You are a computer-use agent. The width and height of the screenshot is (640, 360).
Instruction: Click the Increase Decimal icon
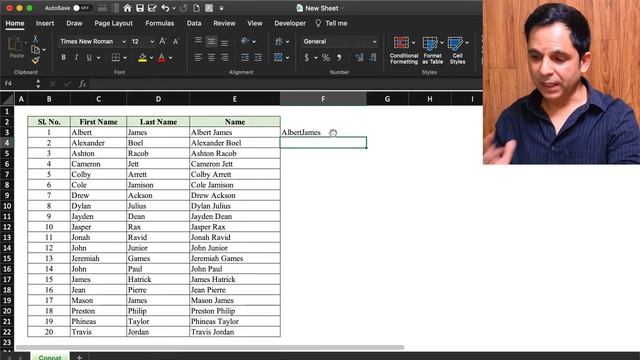click(359, 58)
